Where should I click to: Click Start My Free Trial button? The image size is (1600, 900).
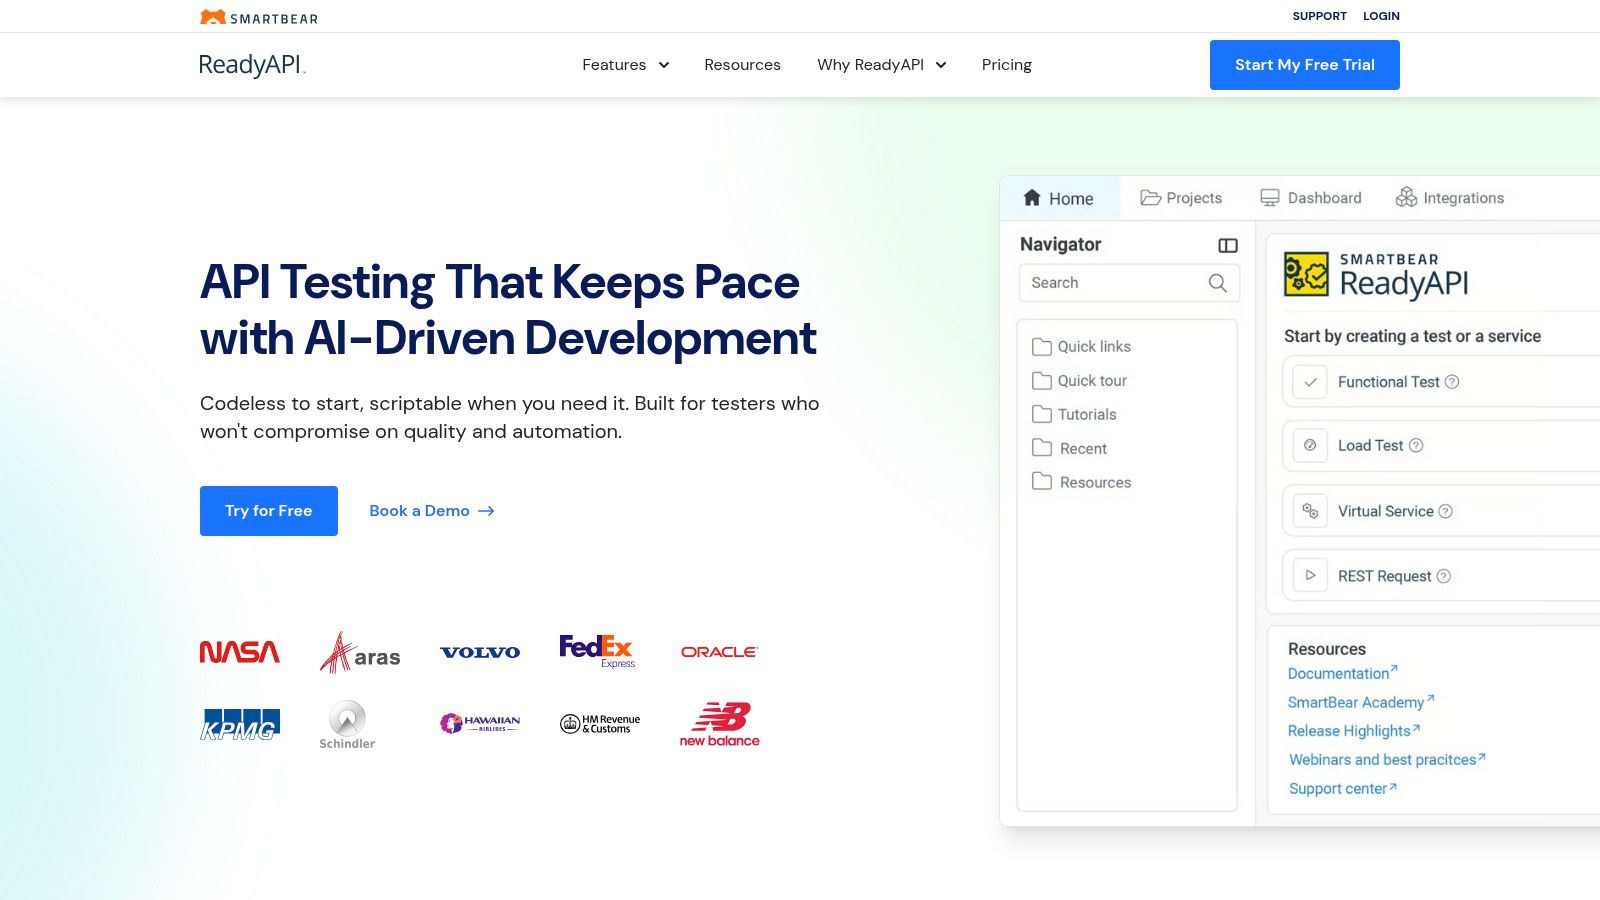click(1305, 65)
